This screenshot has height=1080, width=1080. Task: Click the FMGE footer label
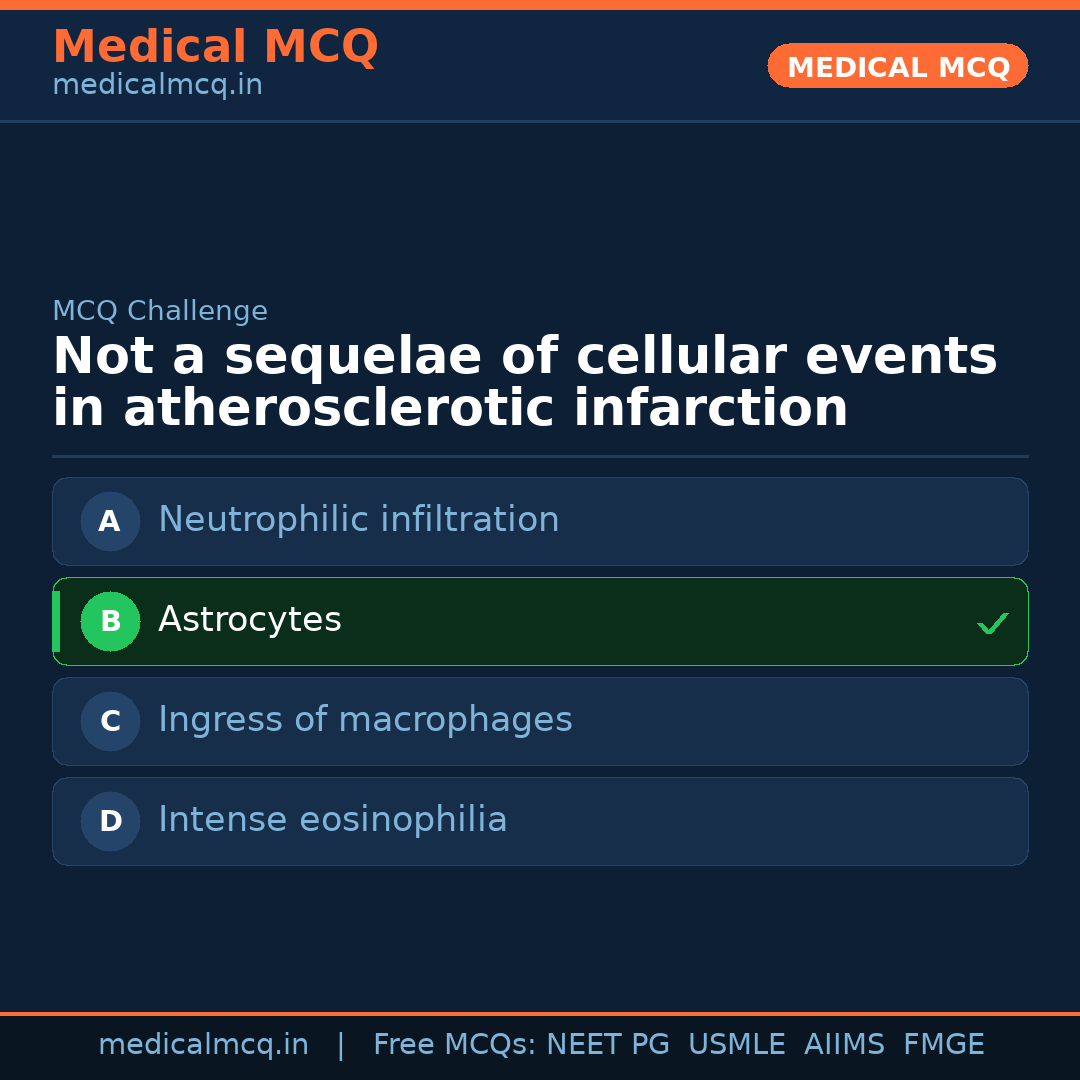point(943,1045)
